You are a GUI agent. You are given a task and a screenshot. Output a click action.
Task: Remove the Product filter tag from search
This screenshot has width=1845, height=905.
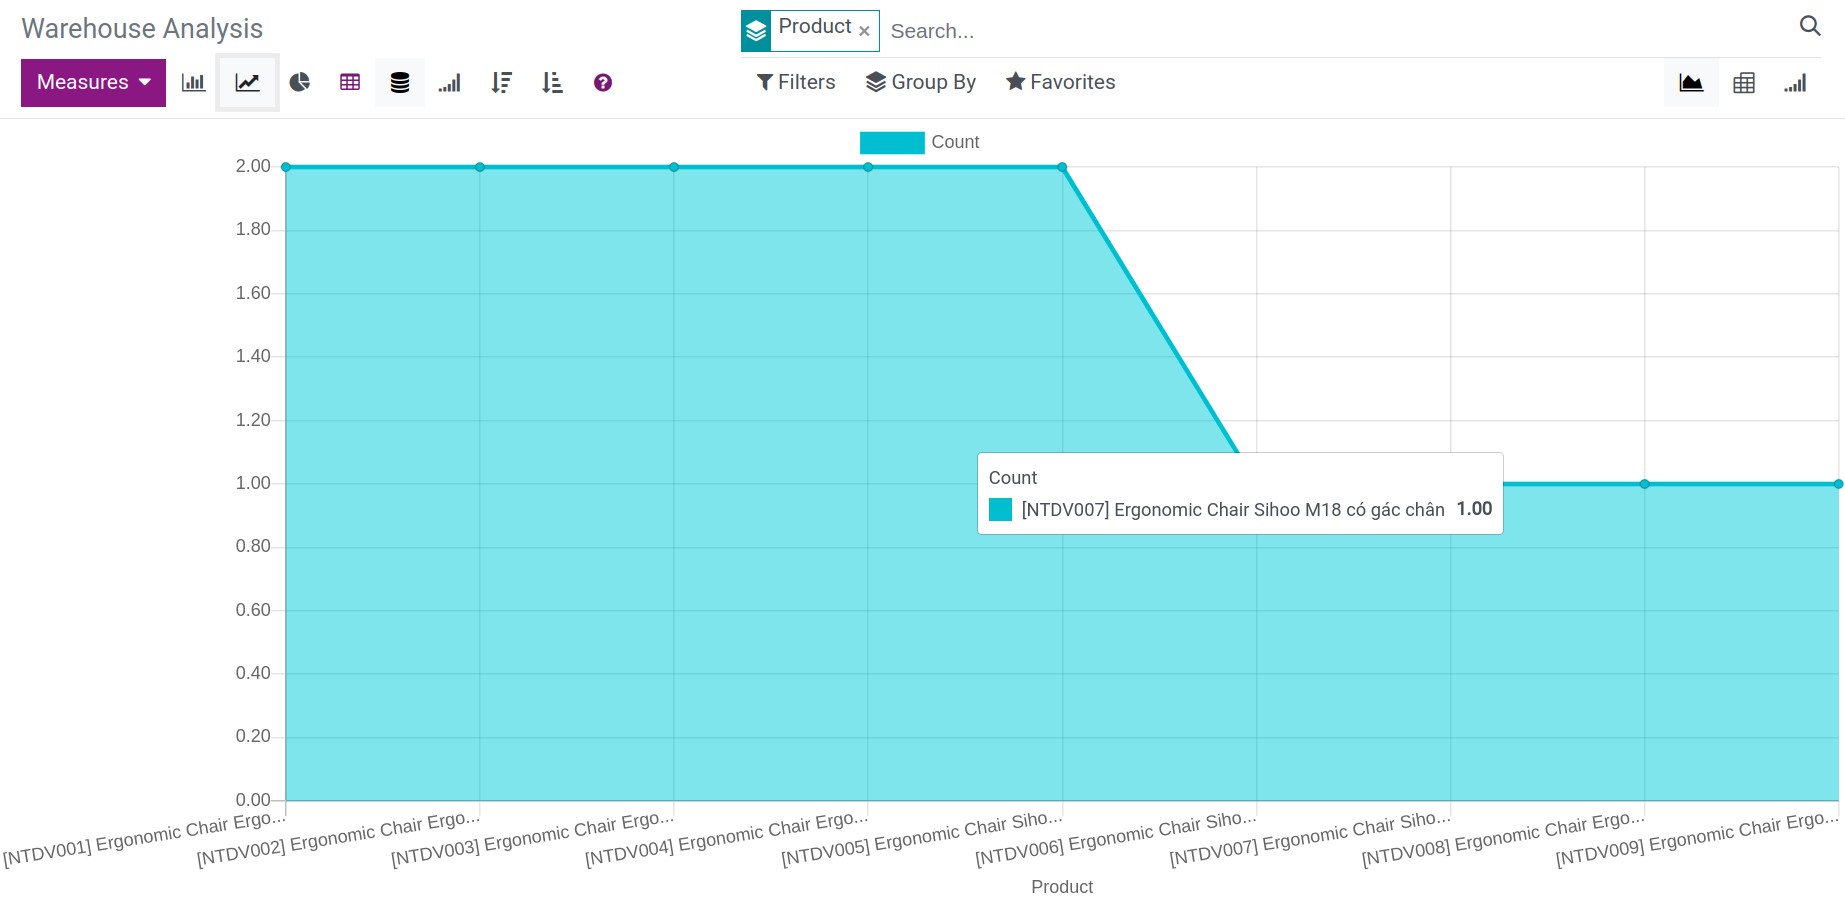[x=863, y=31]
